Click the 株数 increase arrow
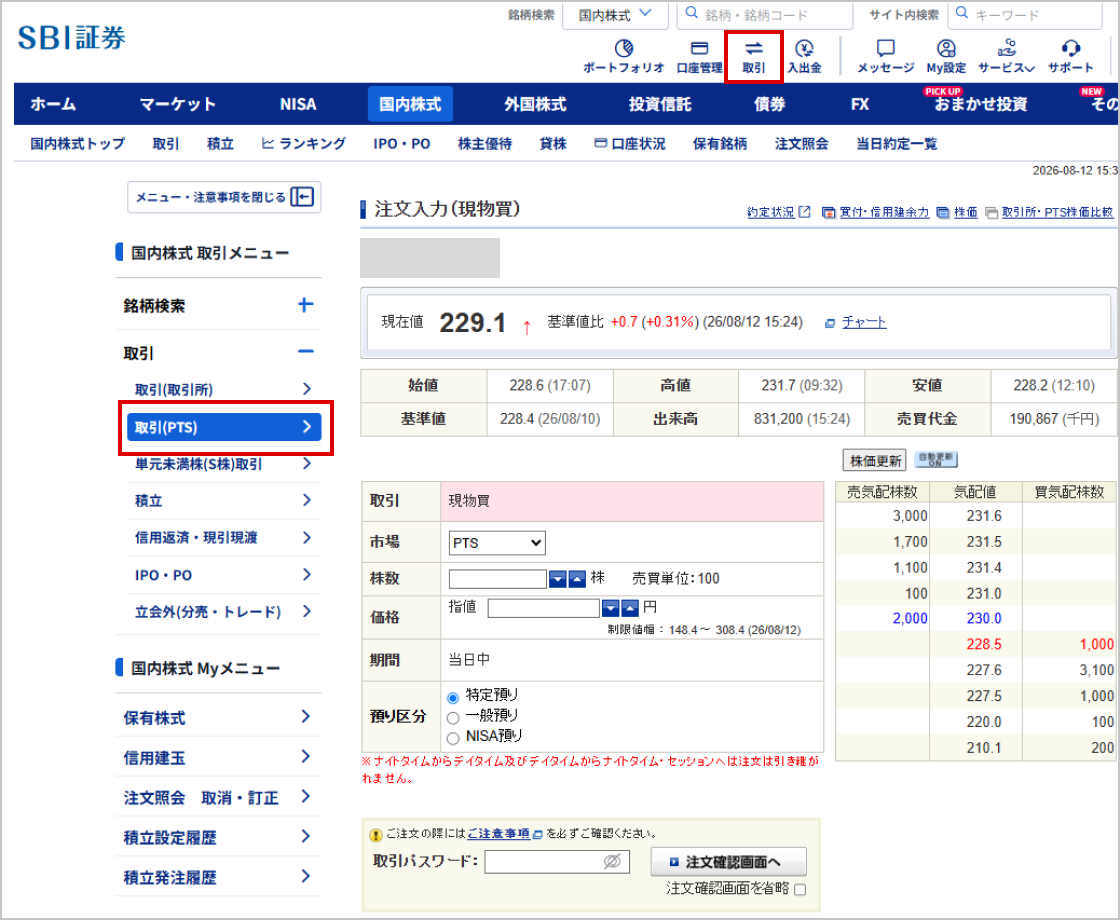This screenshot has width=1120, height=920. (577, 579)
